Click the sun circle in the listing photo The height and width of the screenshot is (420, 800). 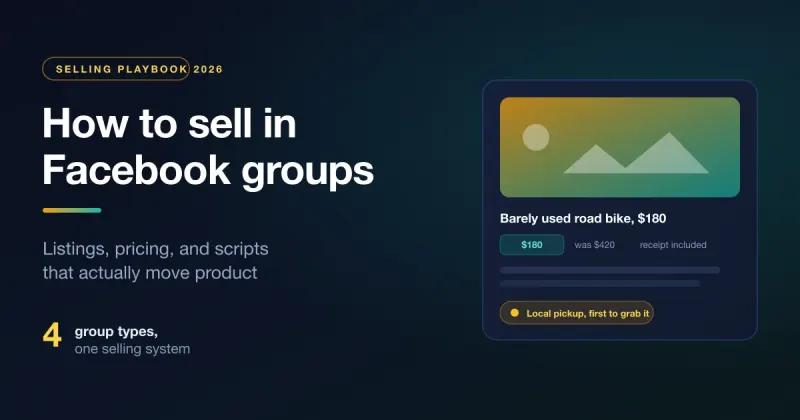pos(536,137)
